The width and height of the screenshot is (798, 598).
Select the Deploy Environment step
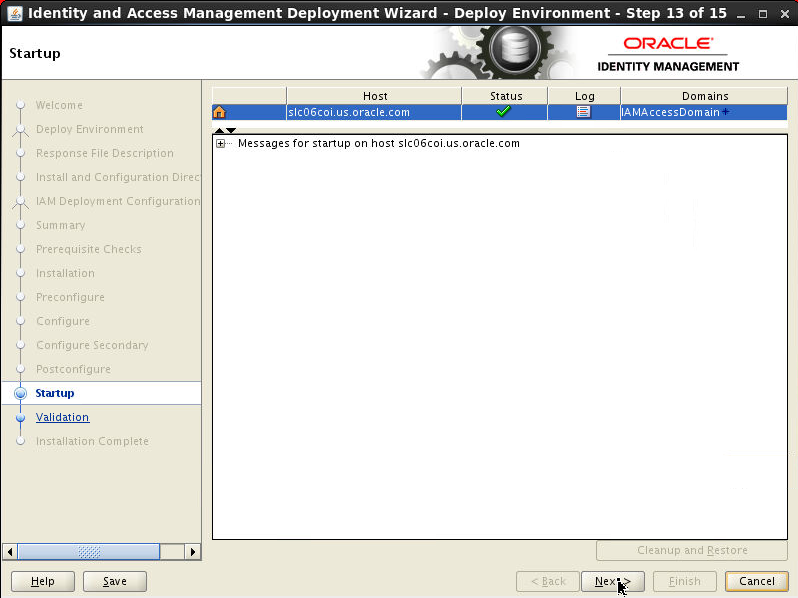(x=90, y=129)
